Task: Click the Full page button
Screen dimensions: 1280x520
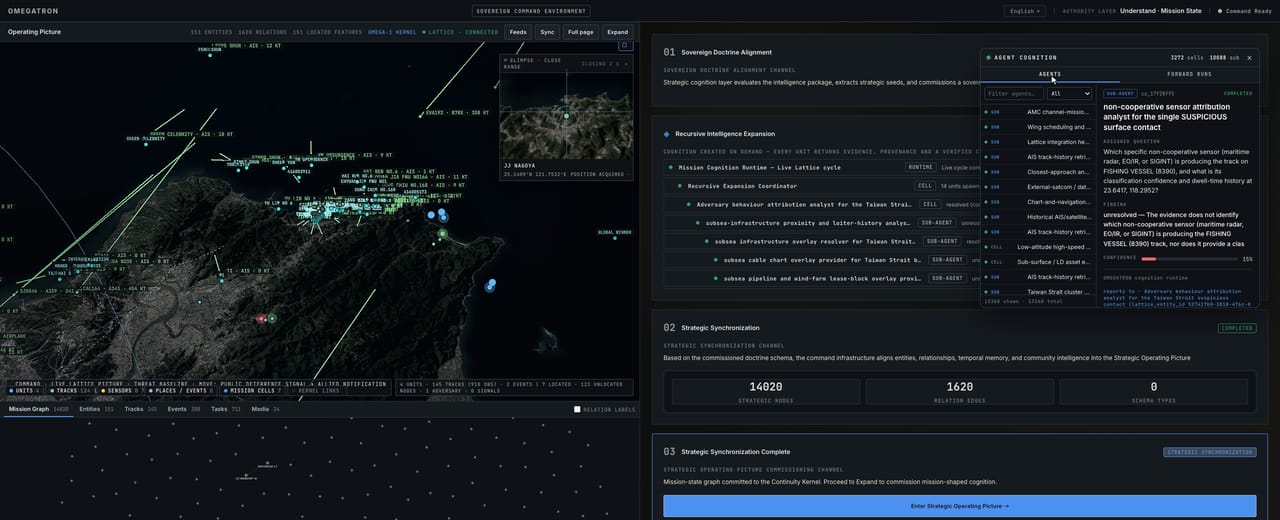Action: pyautogui.click(x=581, y=32)
